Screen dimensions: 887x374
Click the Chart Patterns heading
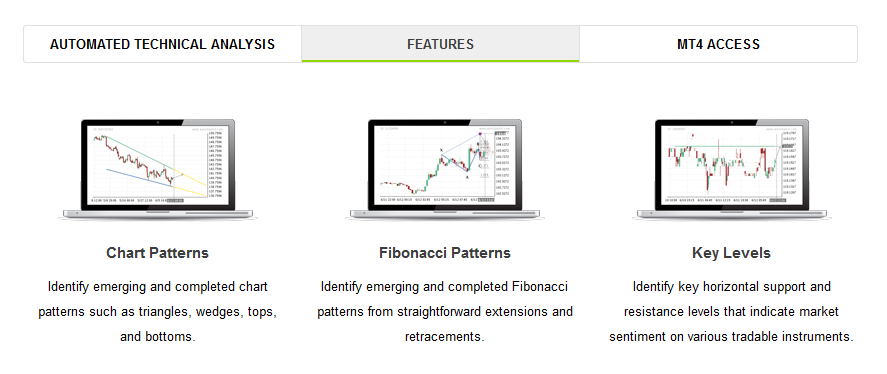coord(157,253)
